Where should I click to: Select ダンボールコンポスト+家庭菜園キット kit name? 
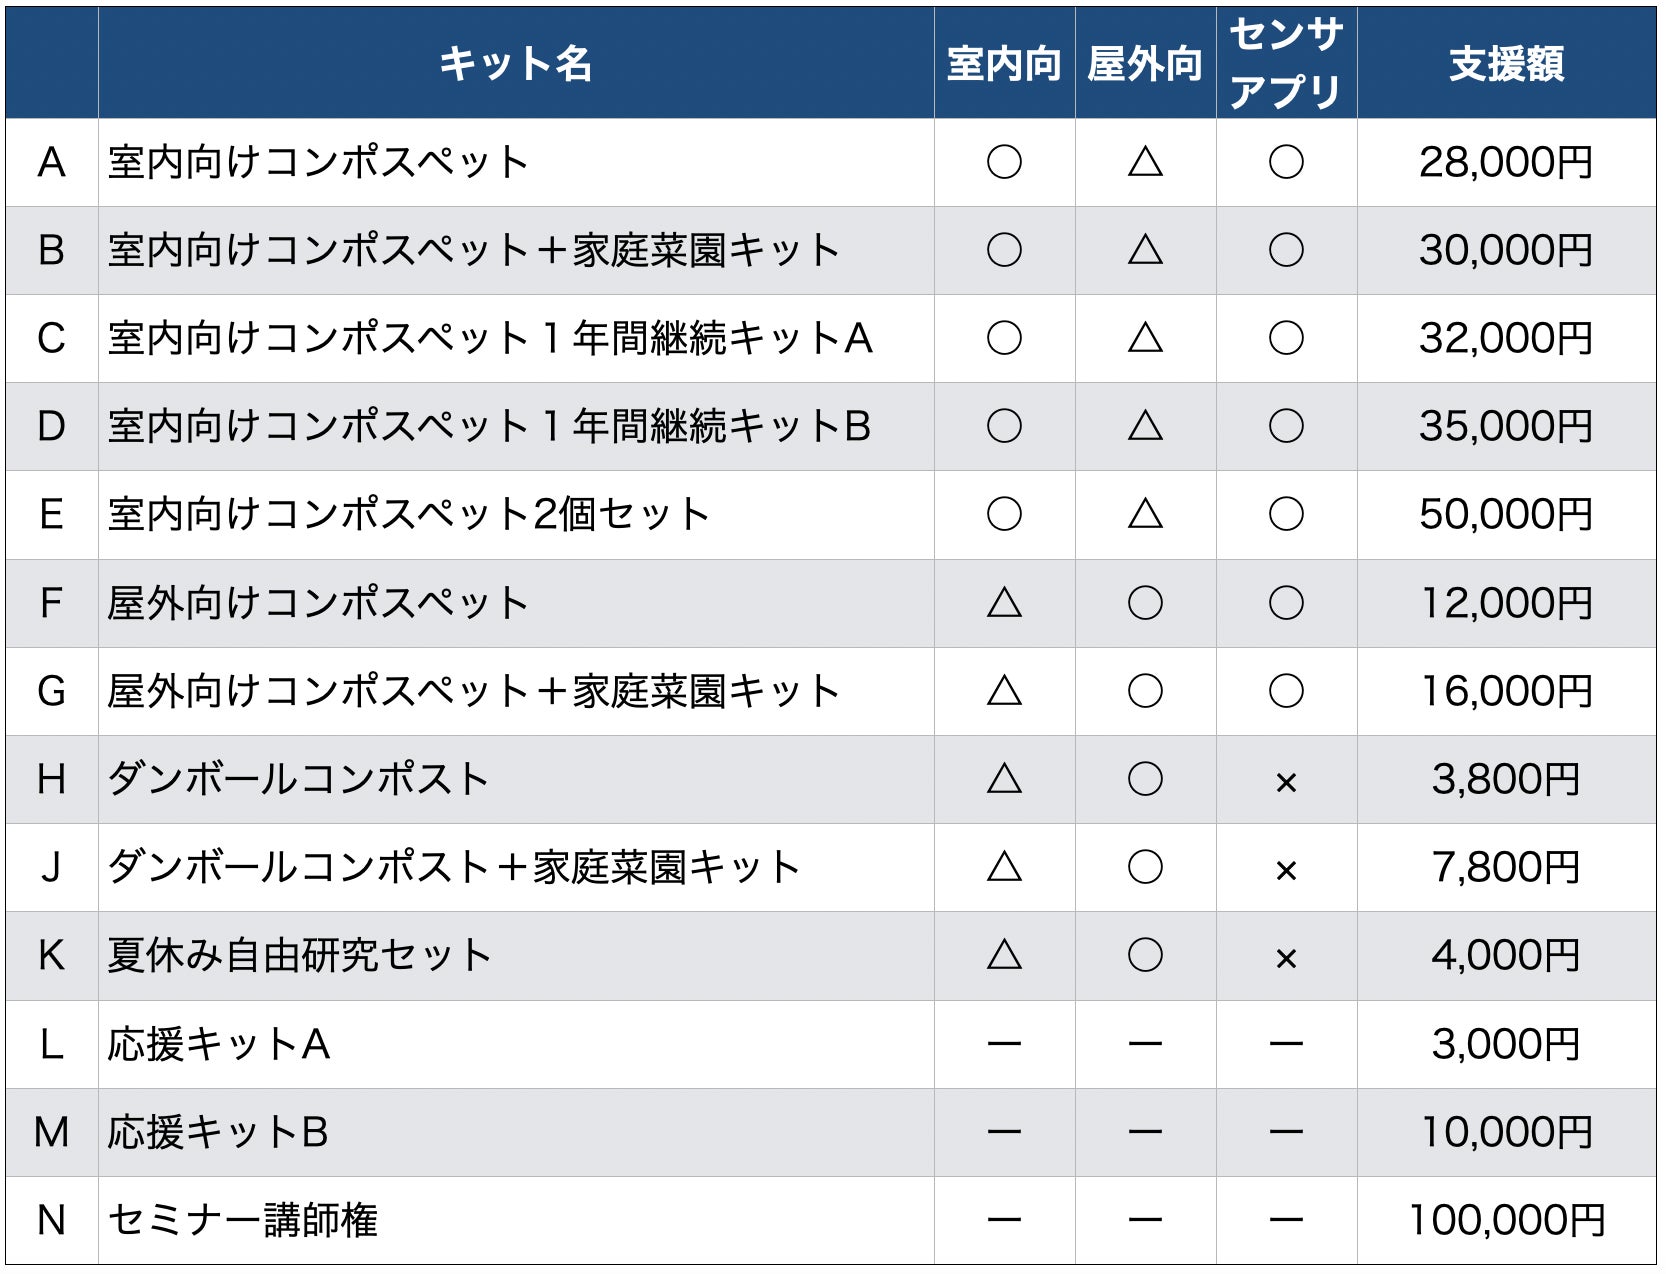point(453,868)
